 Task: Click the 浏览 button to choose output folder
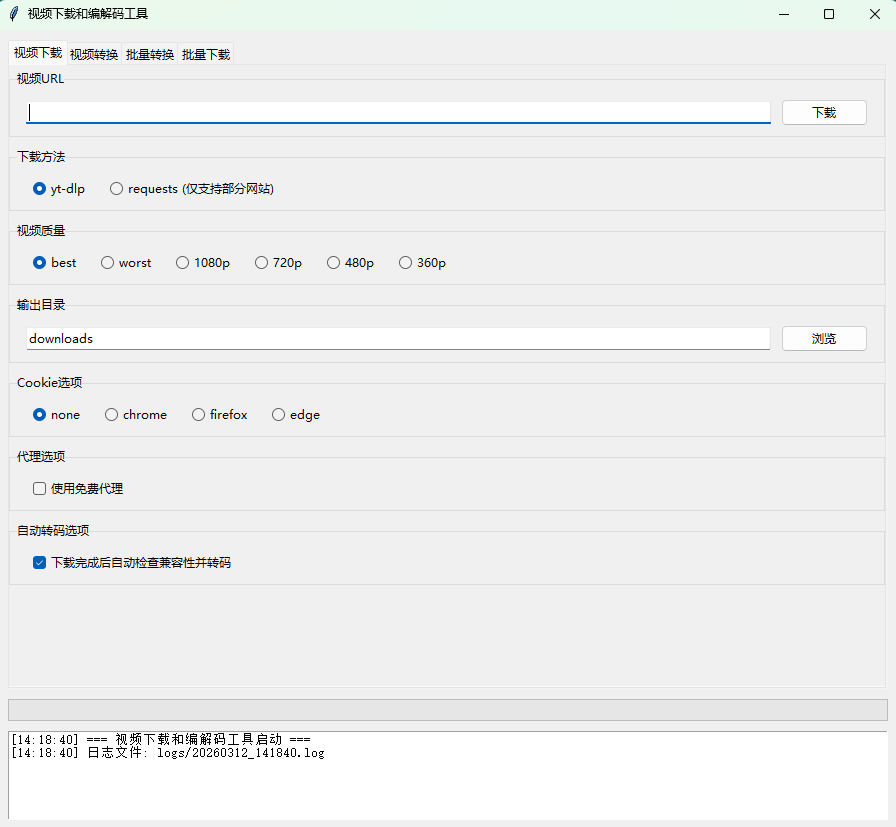click(824, 338)
